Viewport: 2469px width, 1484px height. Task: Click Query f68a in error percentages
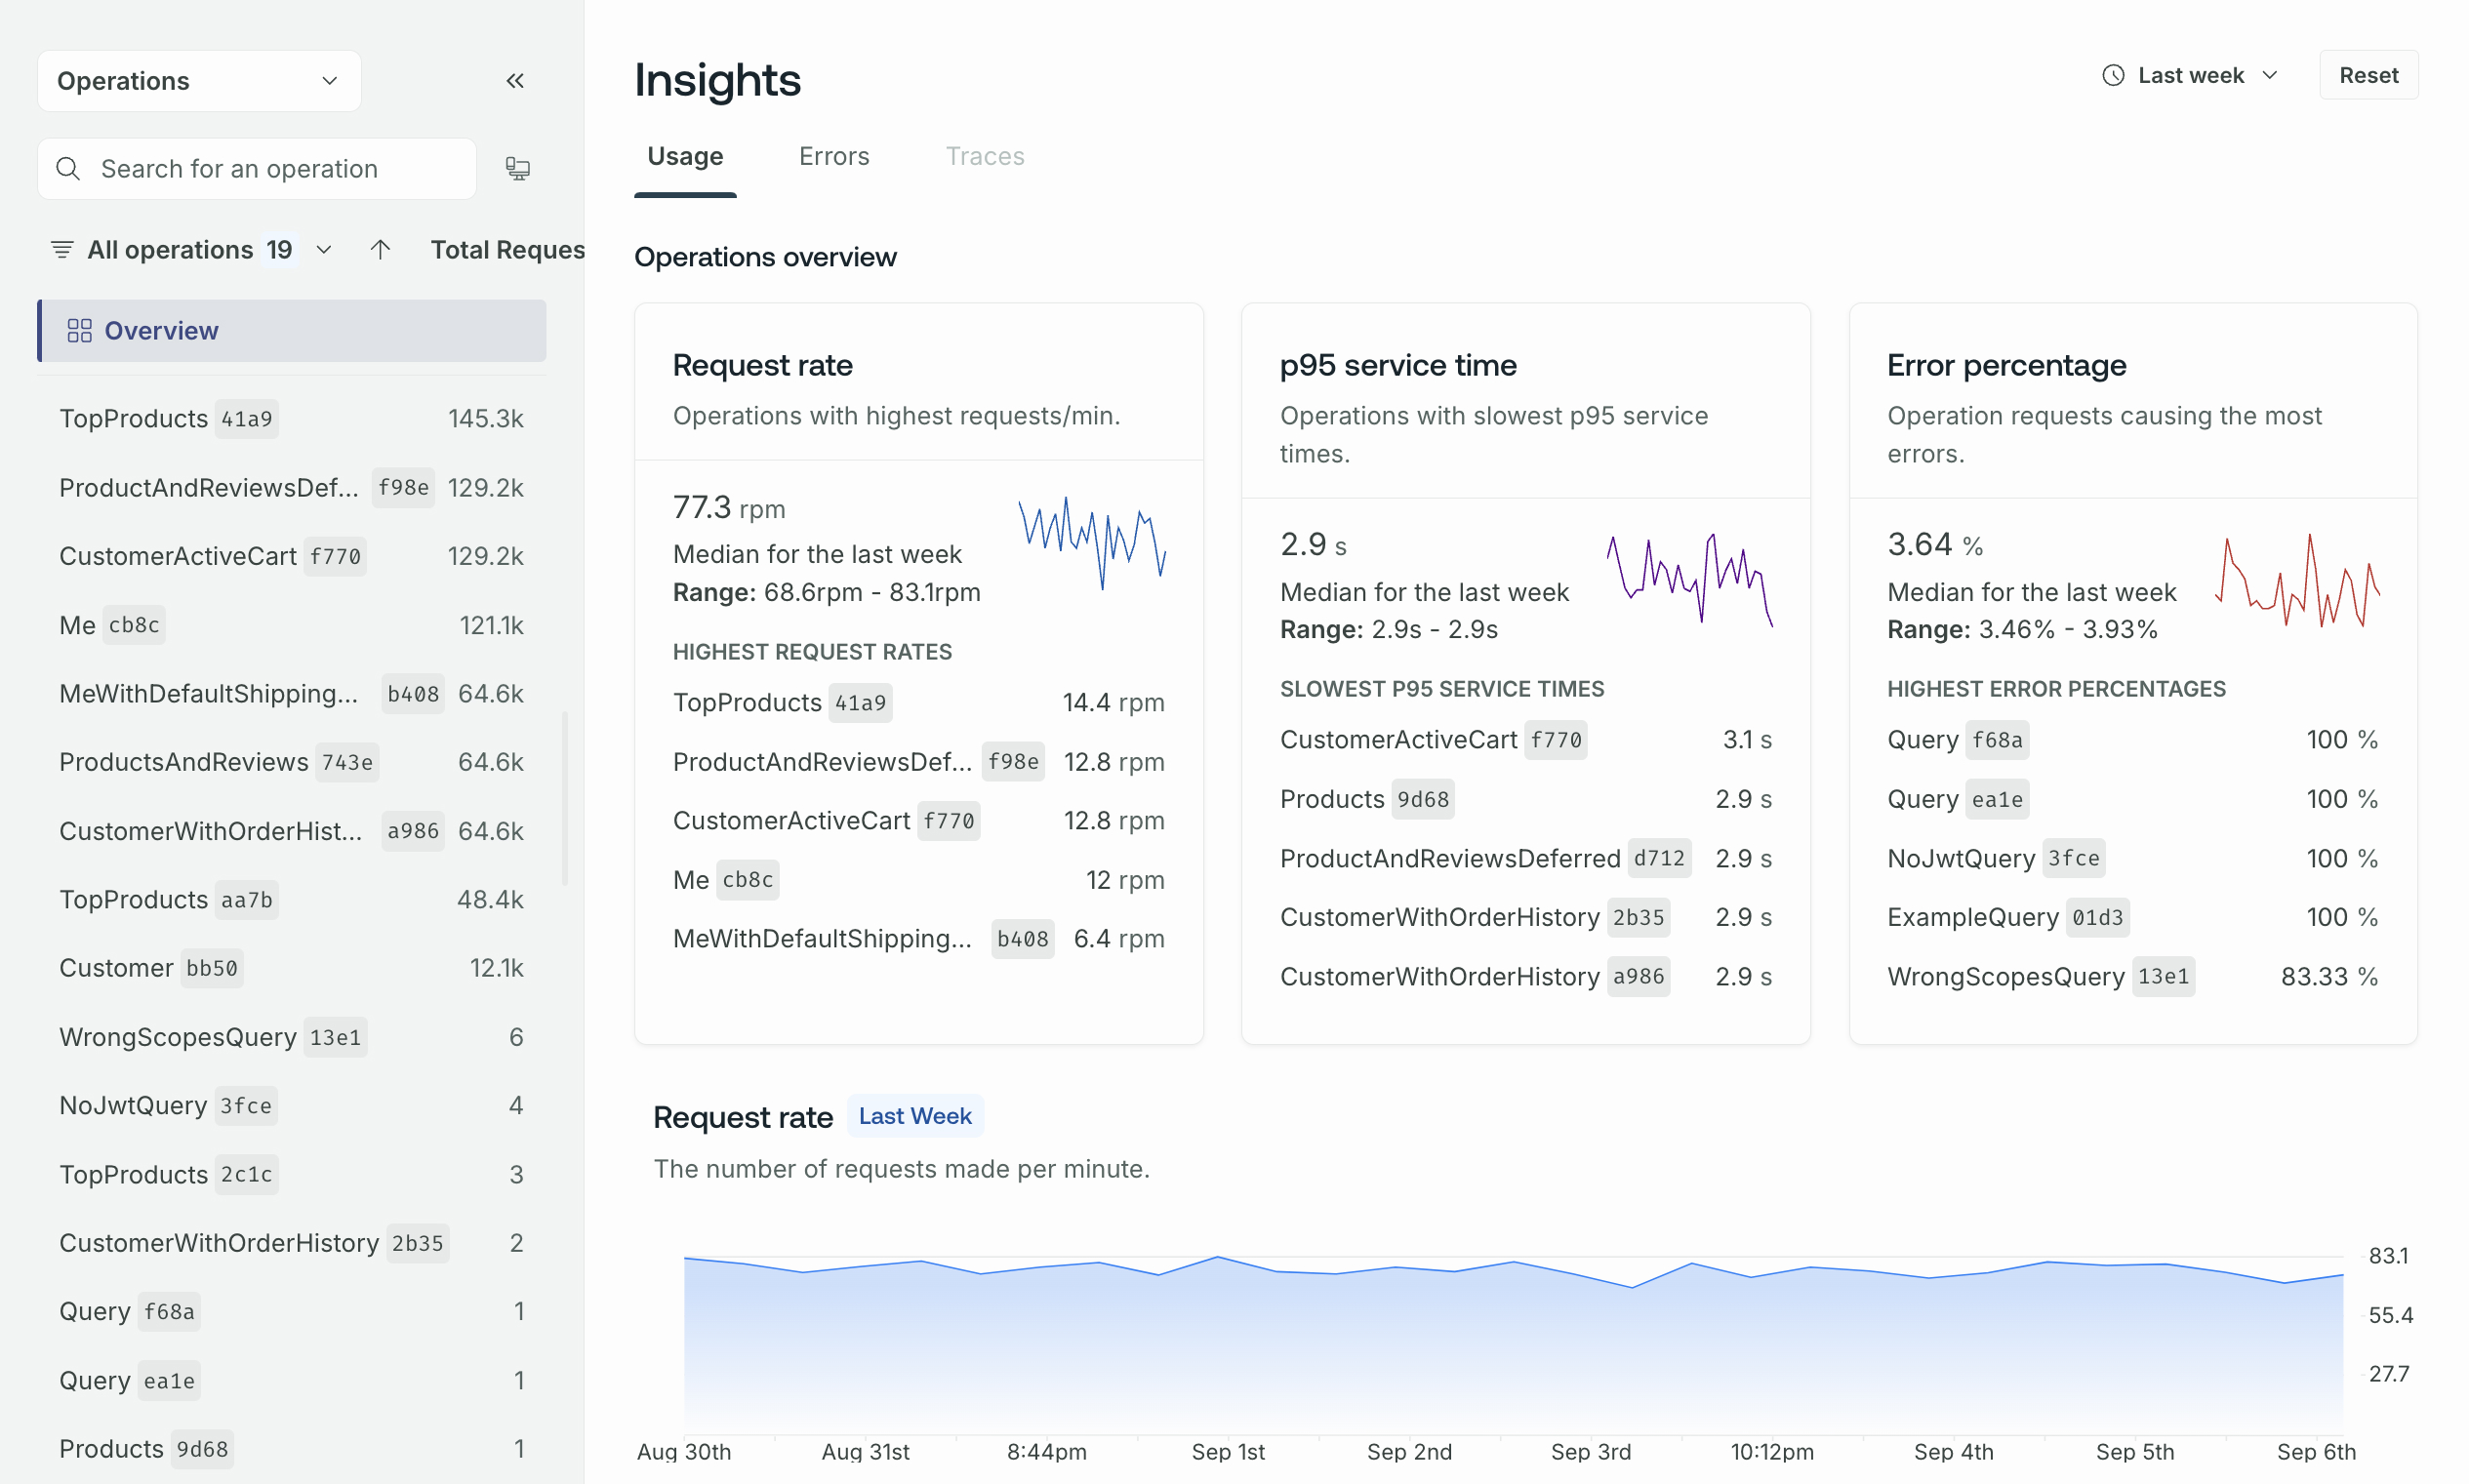2132,740
